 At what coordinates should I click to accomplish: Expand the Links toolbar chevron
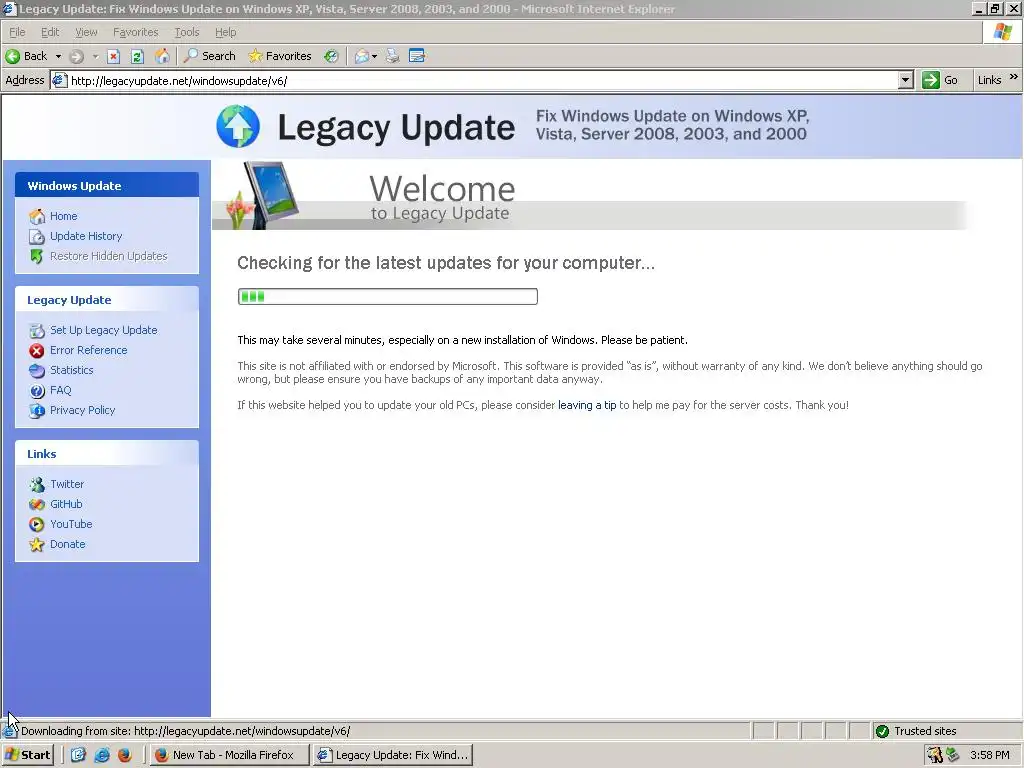[x=1014, y=77]
